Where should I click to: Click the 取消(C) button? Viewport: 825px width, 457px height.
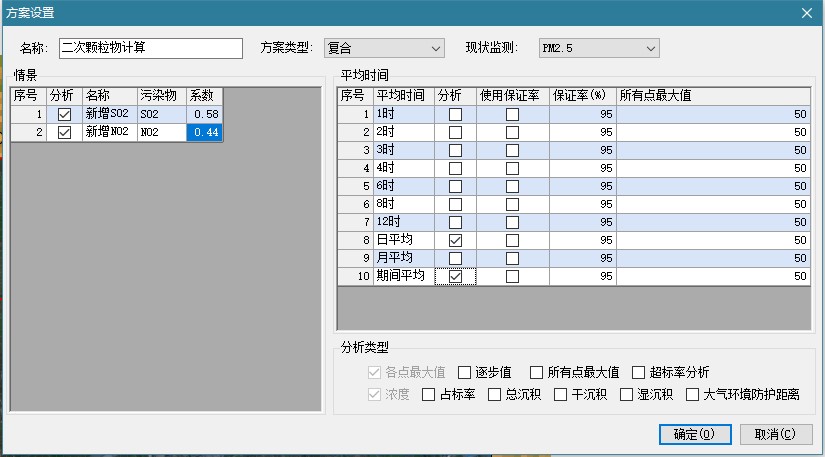(775, 434)
